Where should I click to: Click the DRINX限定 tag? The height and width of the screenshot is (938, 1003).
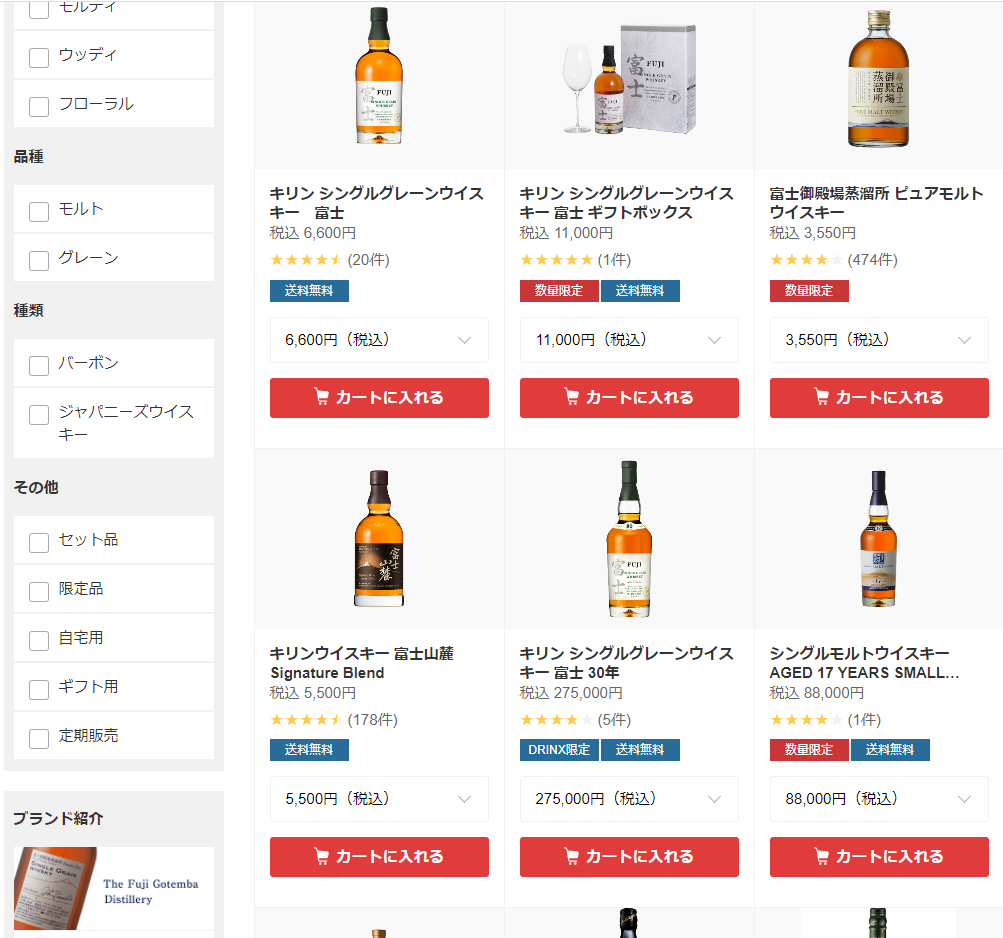click(x=559, y=750)
